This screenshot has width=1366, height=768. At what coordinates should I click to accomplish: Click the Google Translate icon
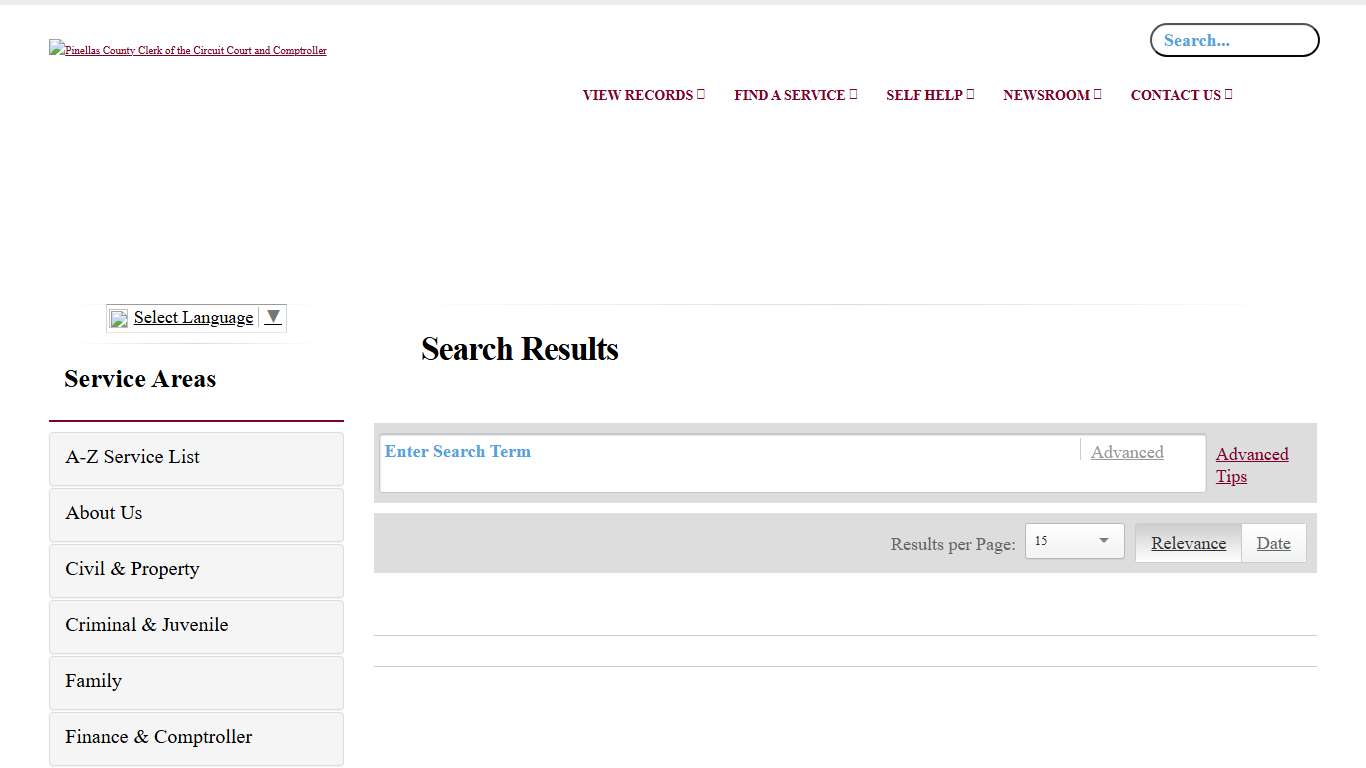tap(118, 317)
